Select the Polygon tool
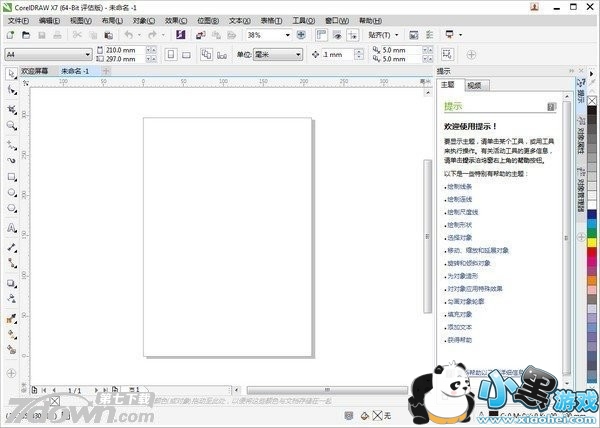Viewport: 600px width, 428px height. point(11,210)
